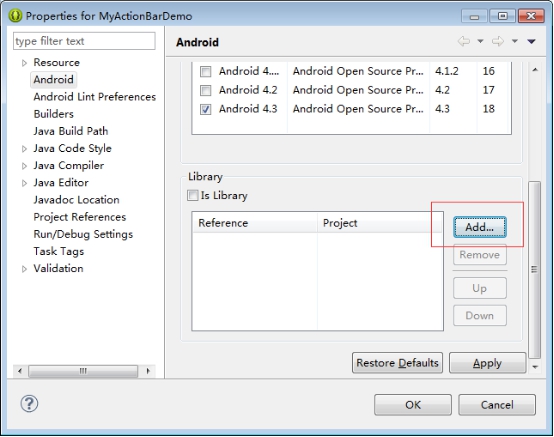This screenshot has width=554, height=437.
Task: Expand the Java Code Style node
Action: click(x=24, y=149)
